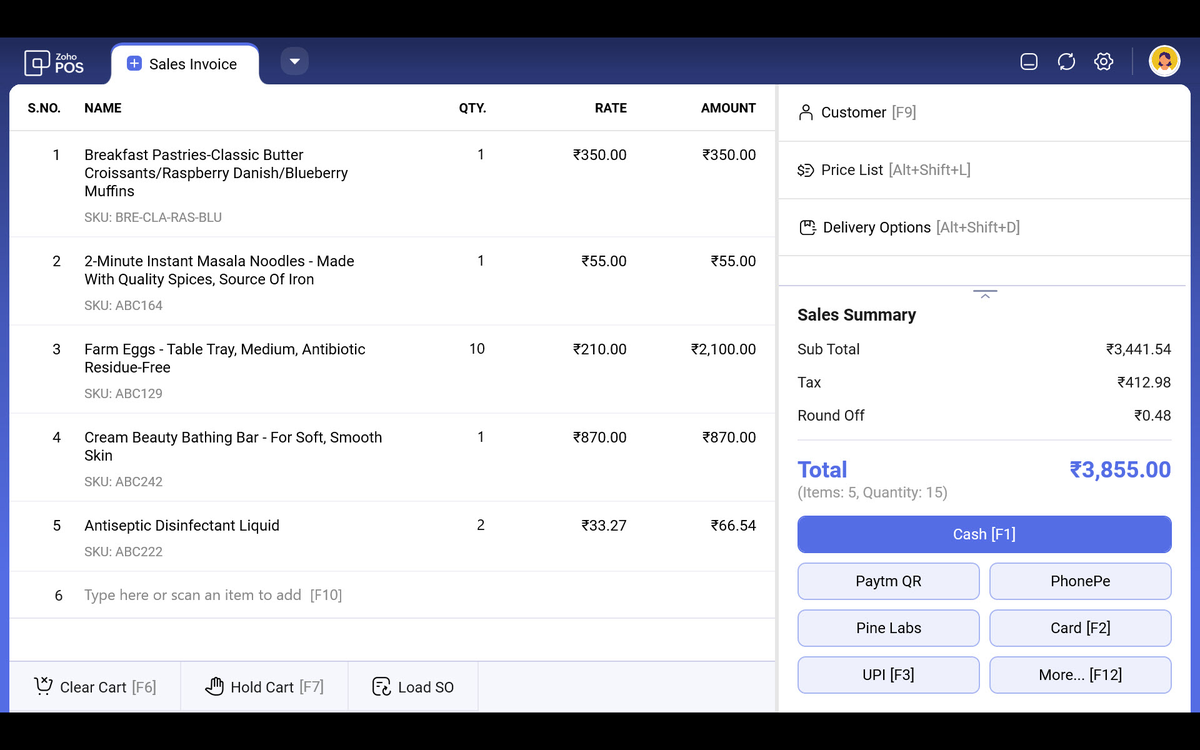Choose Card [F2] payment
Image resolution: width=1200 pixels, height=750 pixels.
pos(1080,628)
